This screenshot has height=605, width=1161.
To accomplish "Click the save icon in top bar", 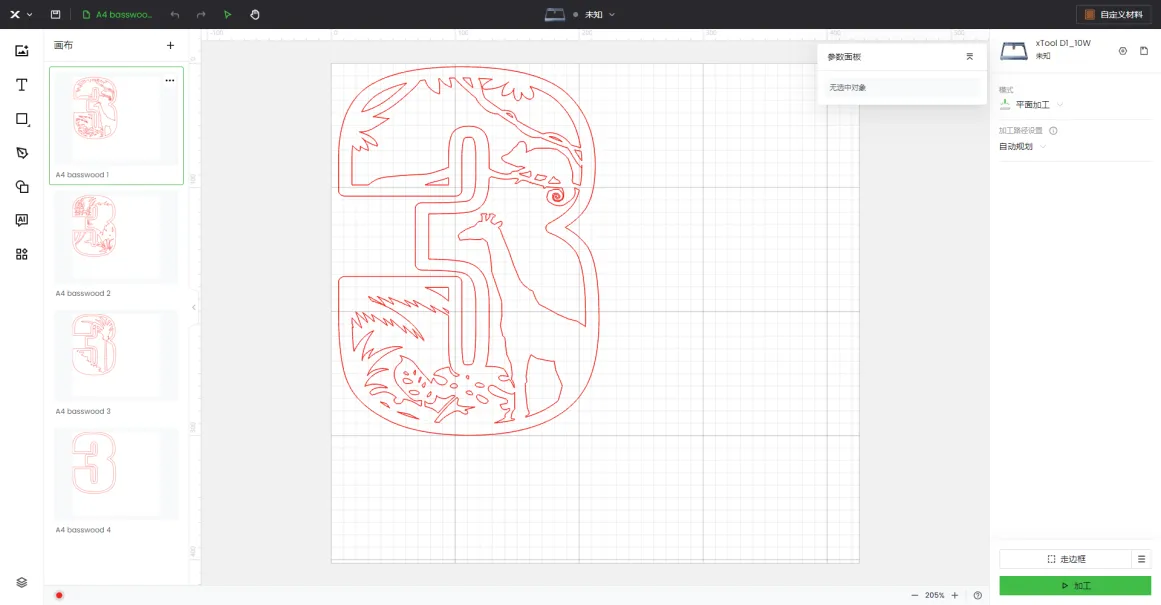I will point(55,15).
